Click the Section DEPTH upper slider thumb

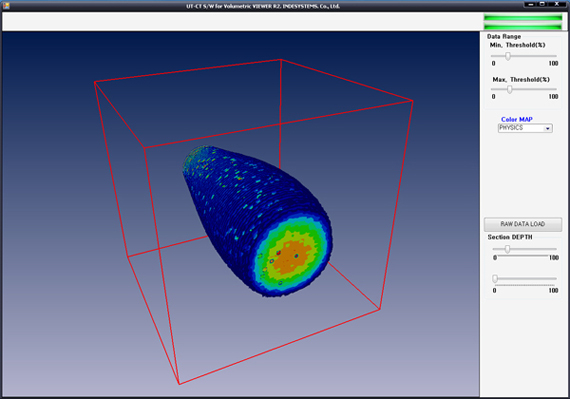507,249
